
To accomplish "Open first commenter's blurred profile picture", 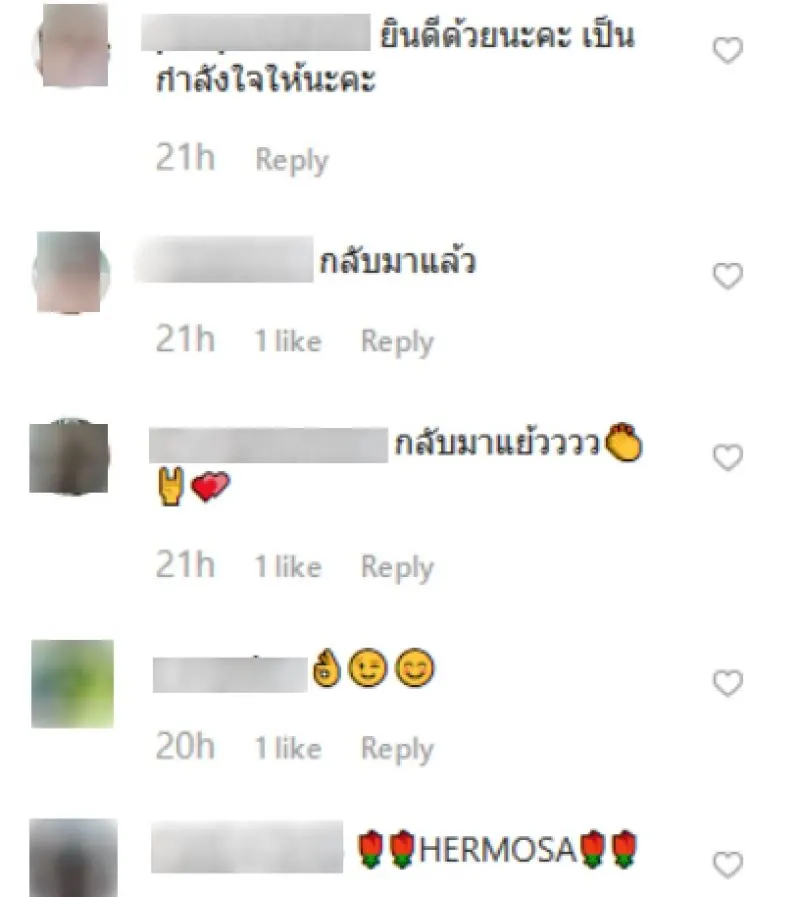I will pyautogui.click(x=72, y=46).
